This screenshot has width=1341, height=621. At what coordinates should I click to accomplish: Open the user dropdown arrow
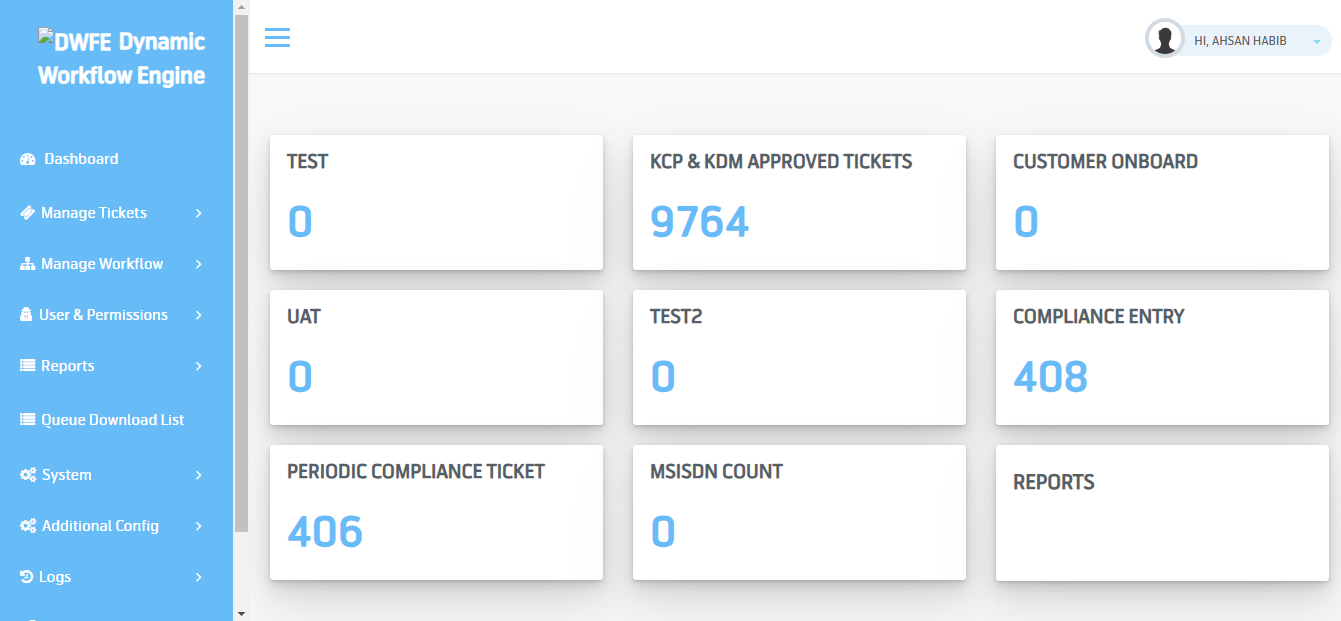coord(1316,42)
